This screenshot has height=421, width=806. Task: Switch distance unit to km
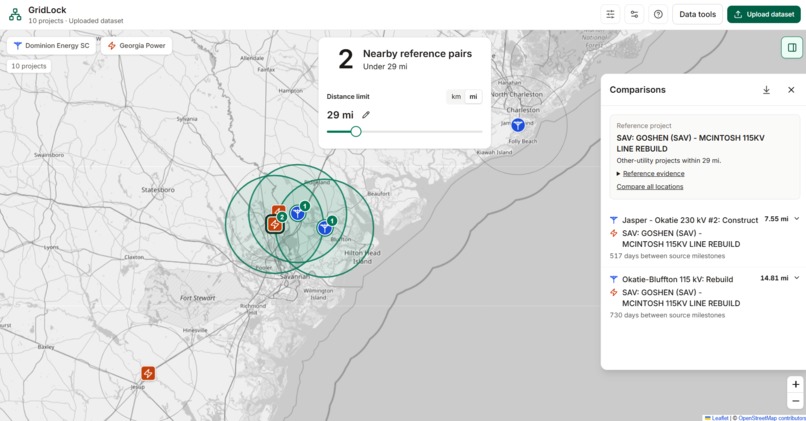point(456,97)
